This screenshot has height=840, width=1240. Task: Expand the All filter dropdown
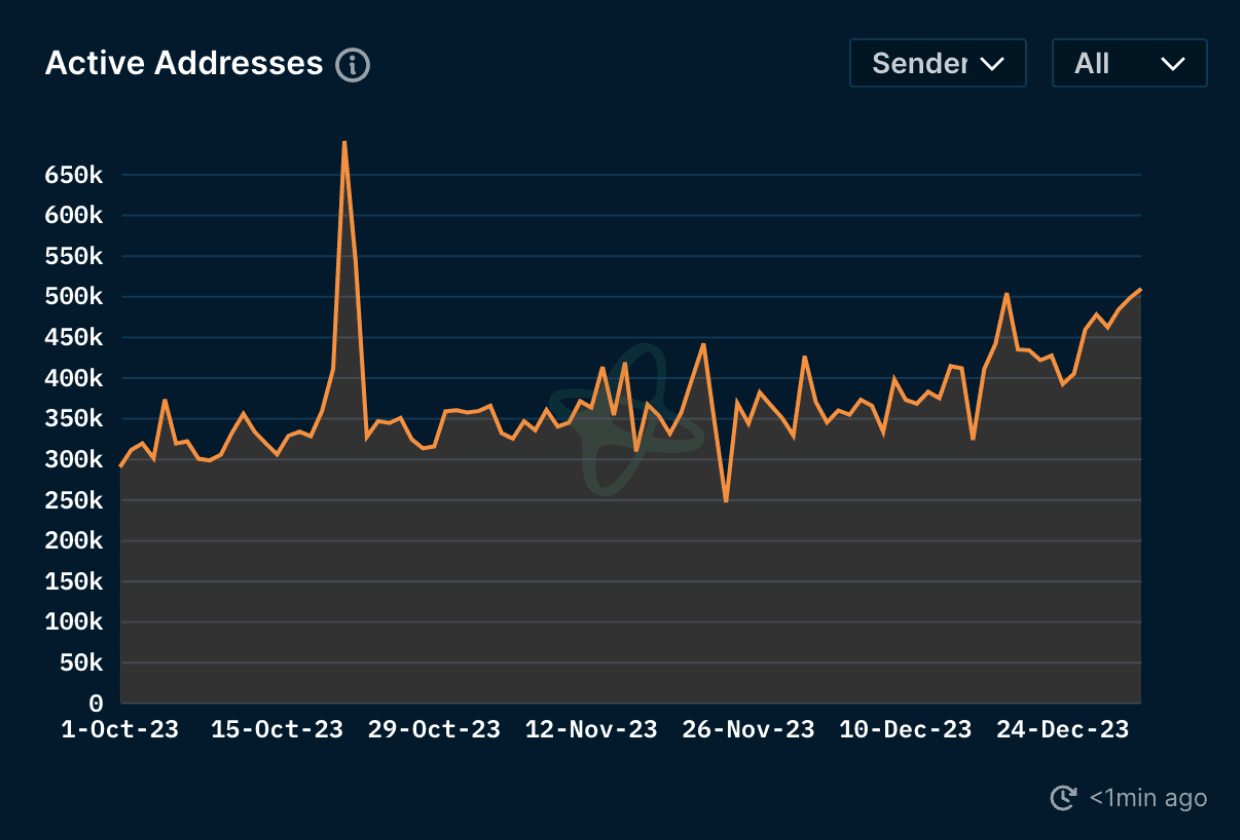click(1129, 64)
